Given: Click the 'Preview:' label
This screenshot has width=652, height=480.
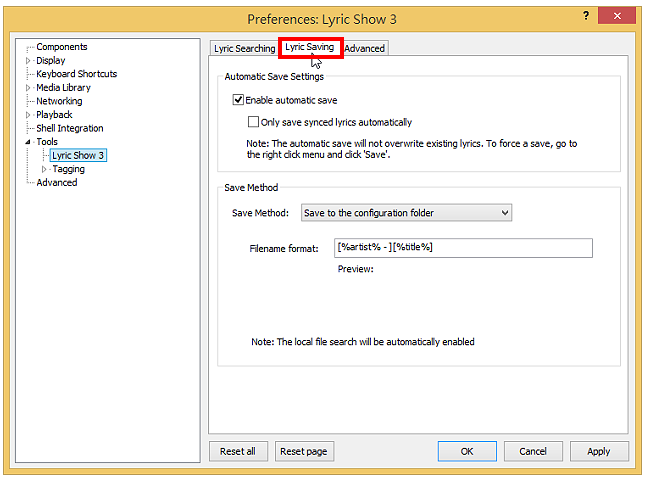Looking at the screenshot, I should 356,269.
